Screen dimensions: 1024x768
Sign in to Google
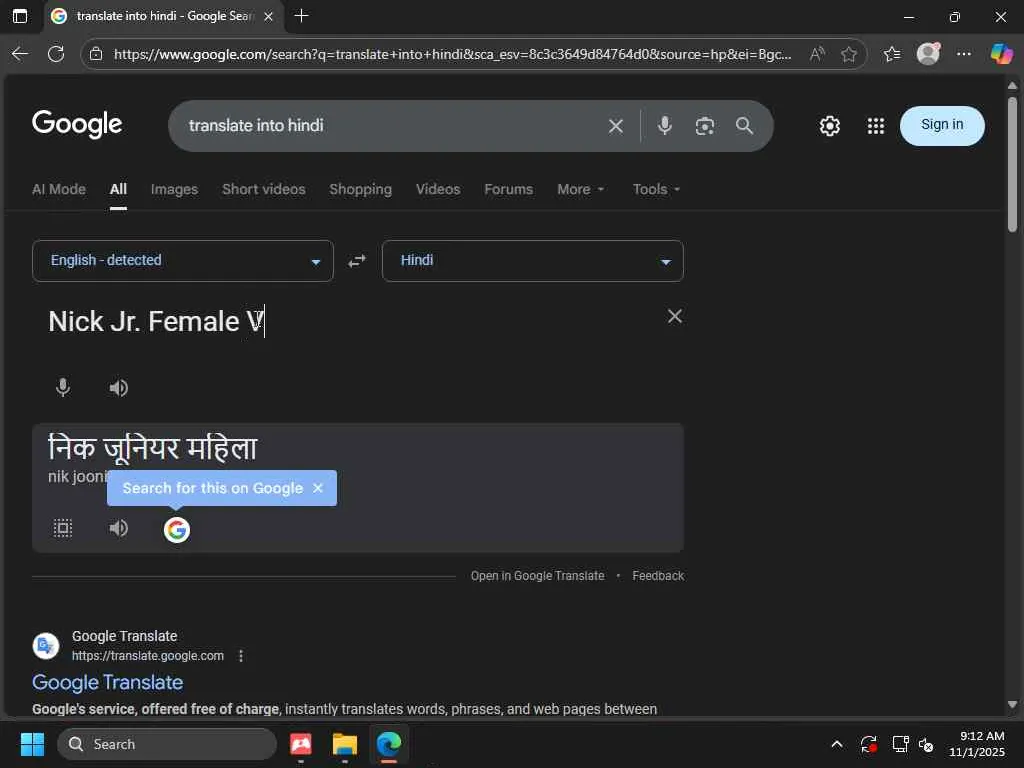(942, 125)
